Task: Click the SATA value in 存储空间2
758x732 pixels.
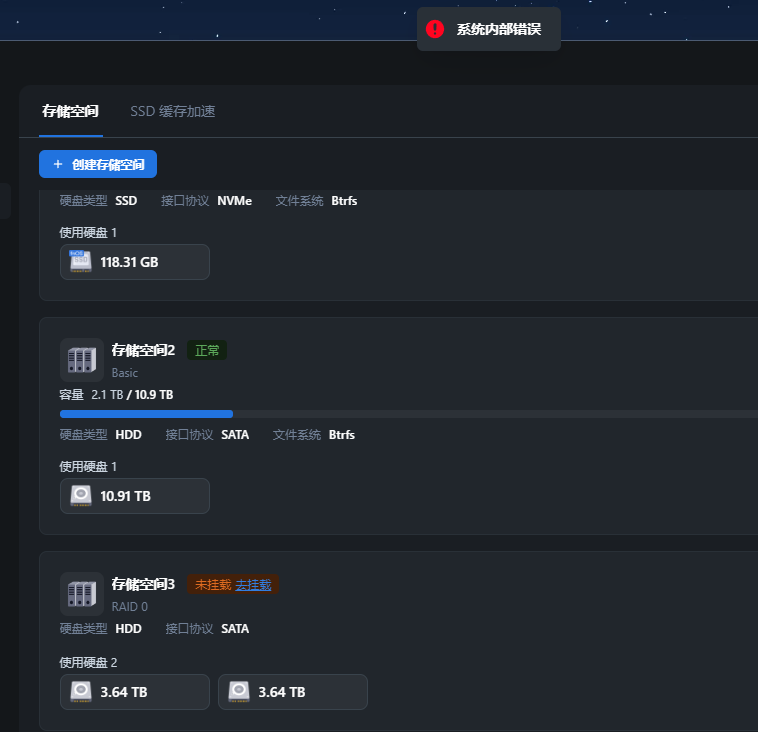Action: click(x=235, y=435)
